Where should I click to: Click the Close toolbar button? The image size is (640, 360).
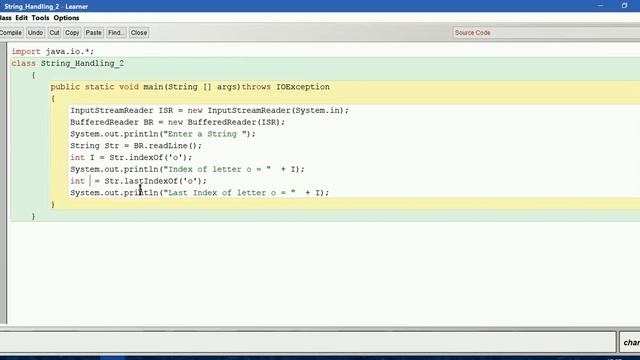click(x=139, y=33)
